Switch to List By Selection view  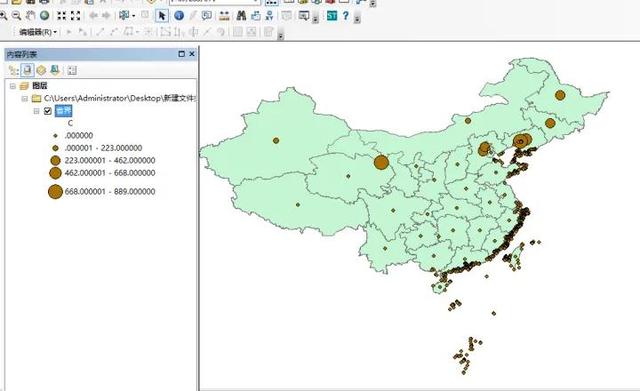click(x=55, y=70)
